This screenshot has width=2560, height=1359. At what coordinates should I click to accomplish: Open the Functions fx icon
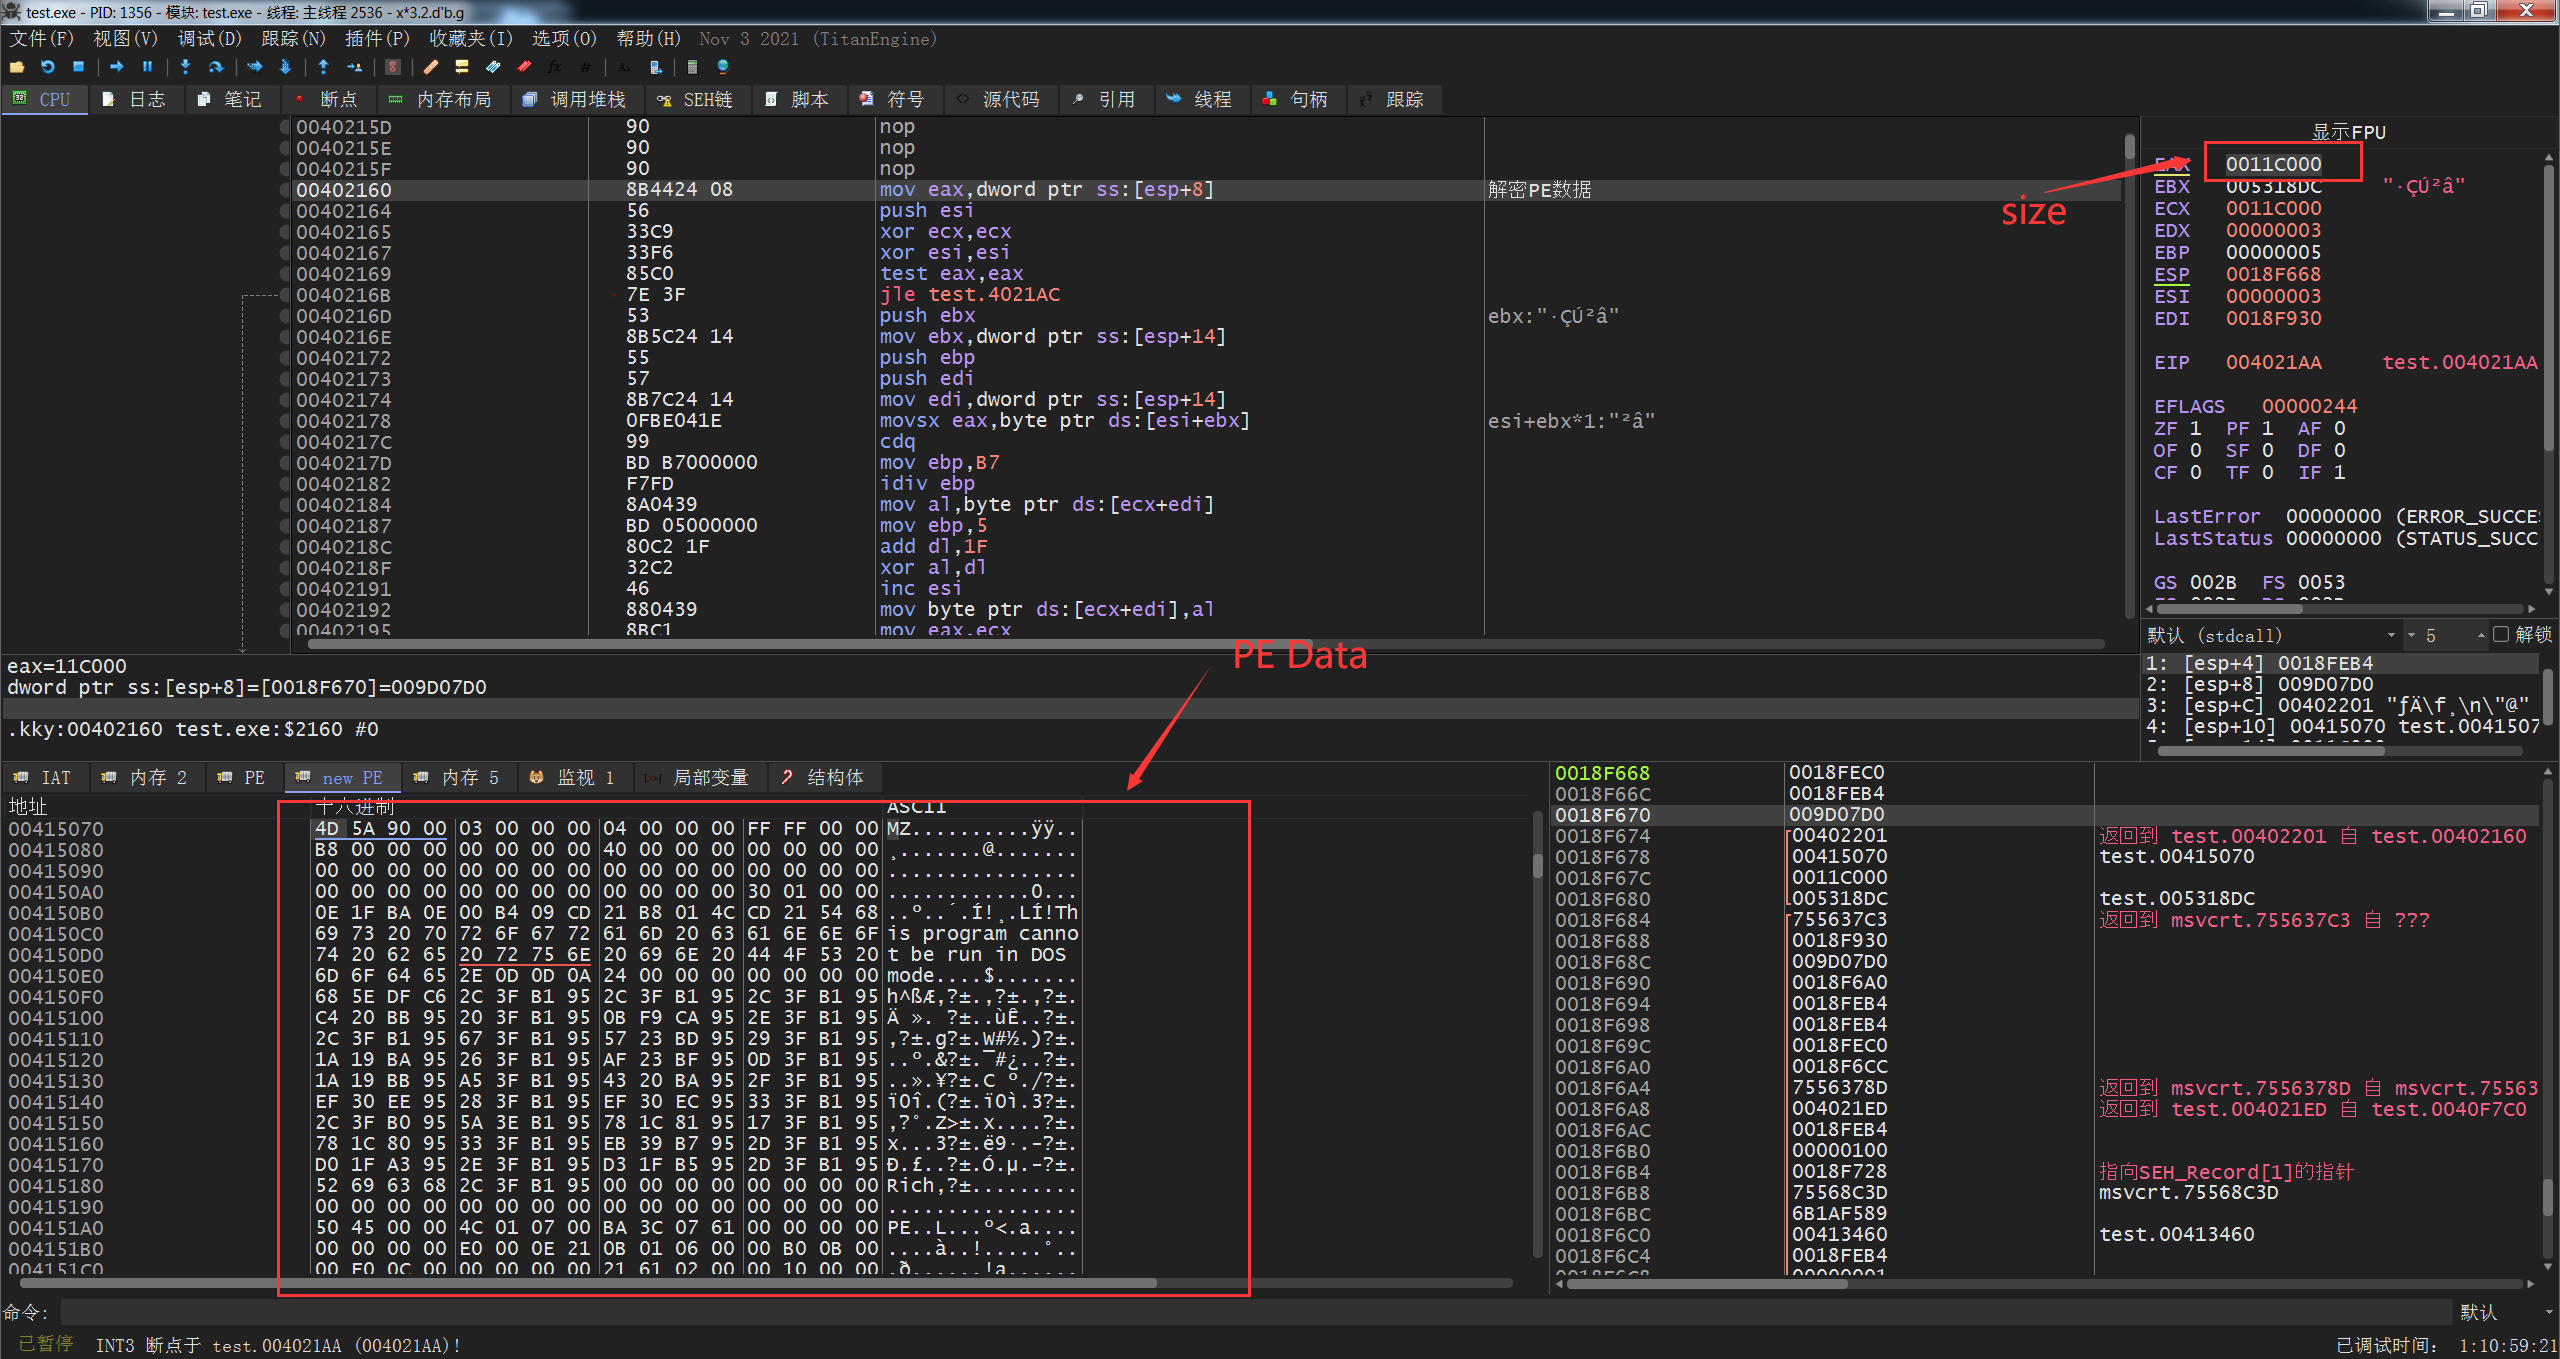(555, 67)
